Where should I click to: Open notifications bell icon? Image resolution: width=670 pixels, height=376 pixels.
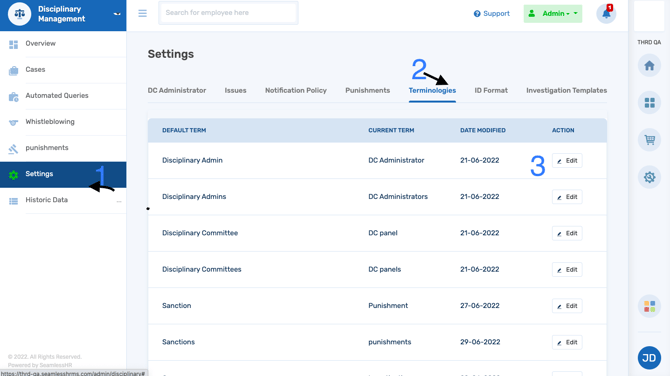[606, 14]
